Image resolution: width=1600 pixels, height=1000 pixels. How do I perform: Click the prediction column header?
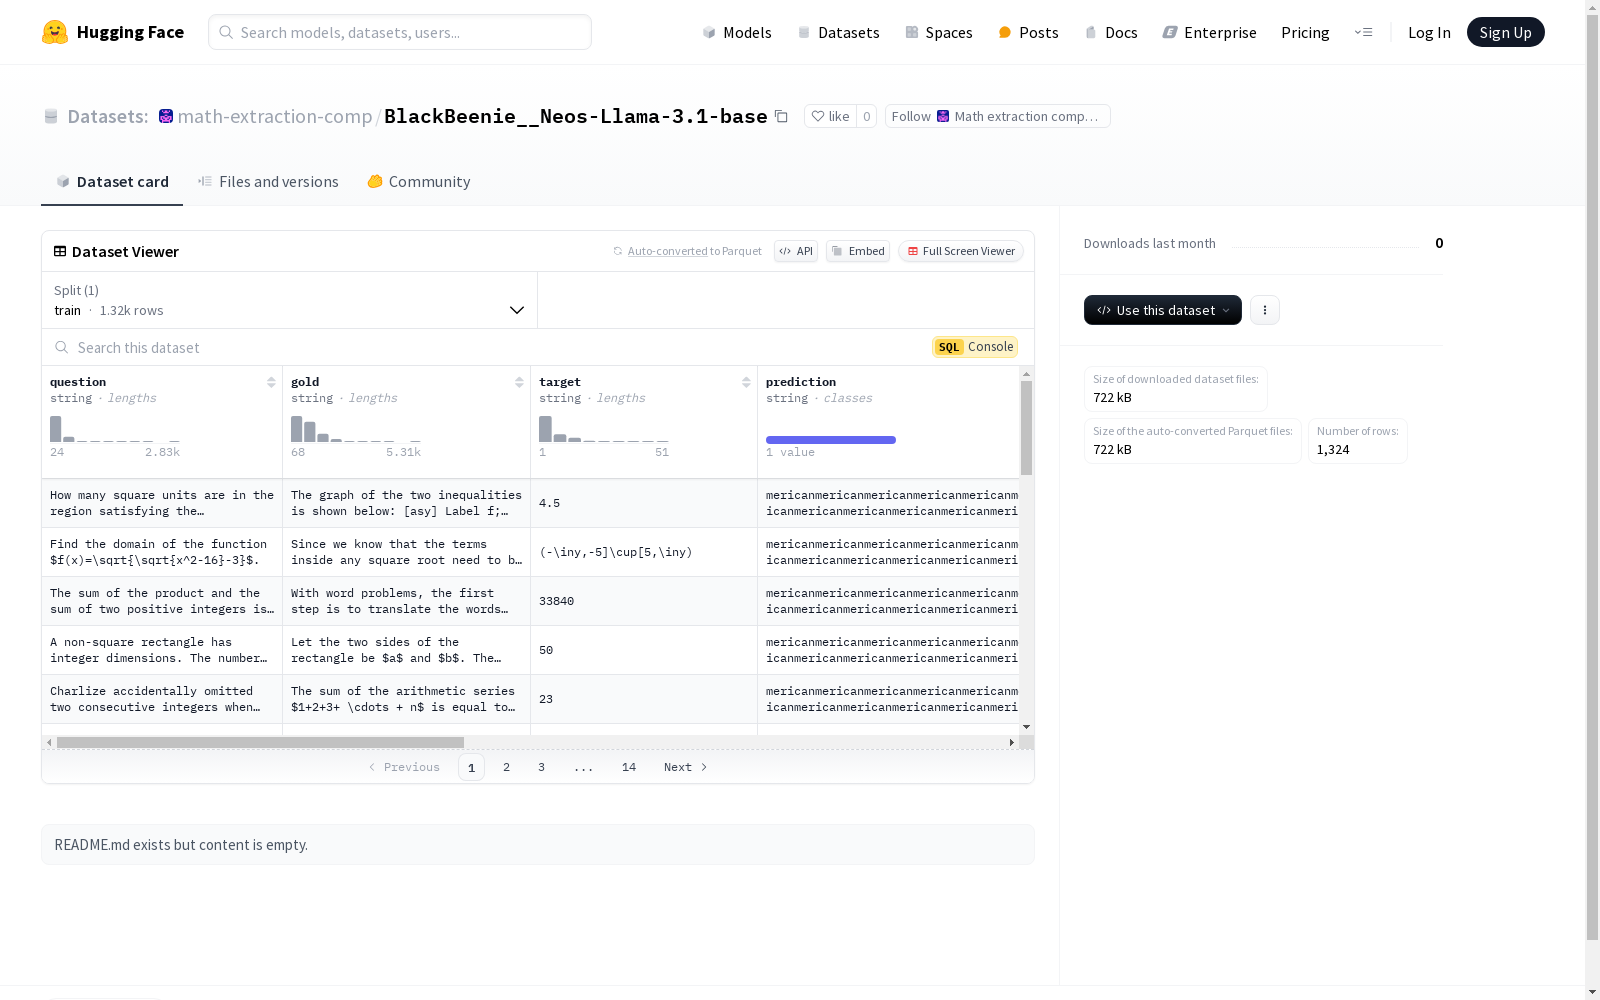801,382
